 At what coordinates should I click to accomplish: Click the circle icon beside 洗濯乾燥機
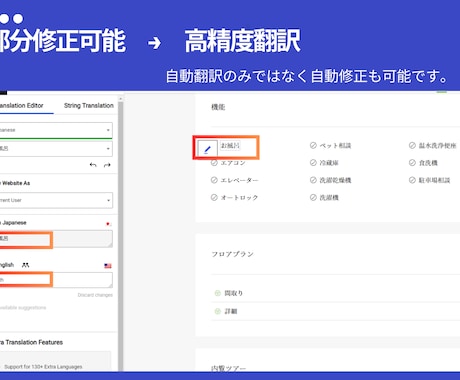[x=313, y=180]
